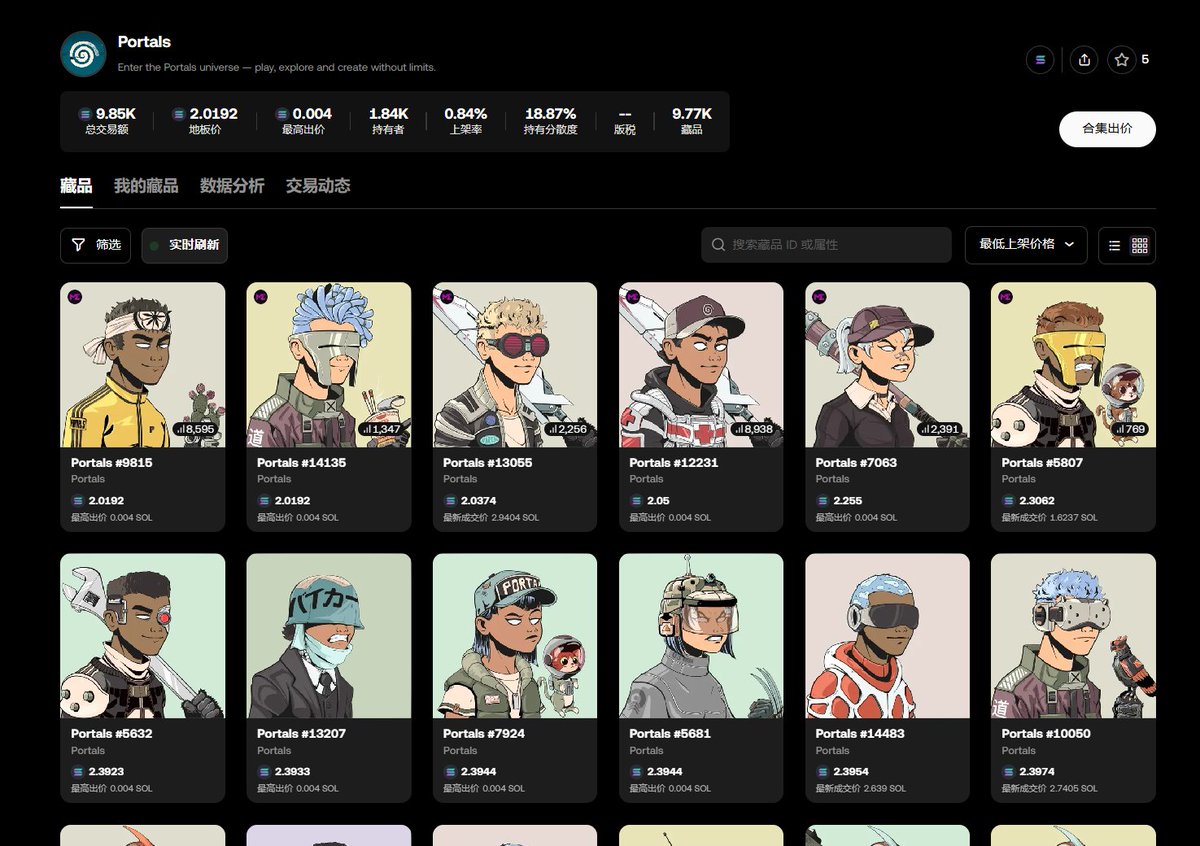This screenshot has height=846, width=1200.
Task: Open Portals #7063 artwork
Action: point(887,365)
